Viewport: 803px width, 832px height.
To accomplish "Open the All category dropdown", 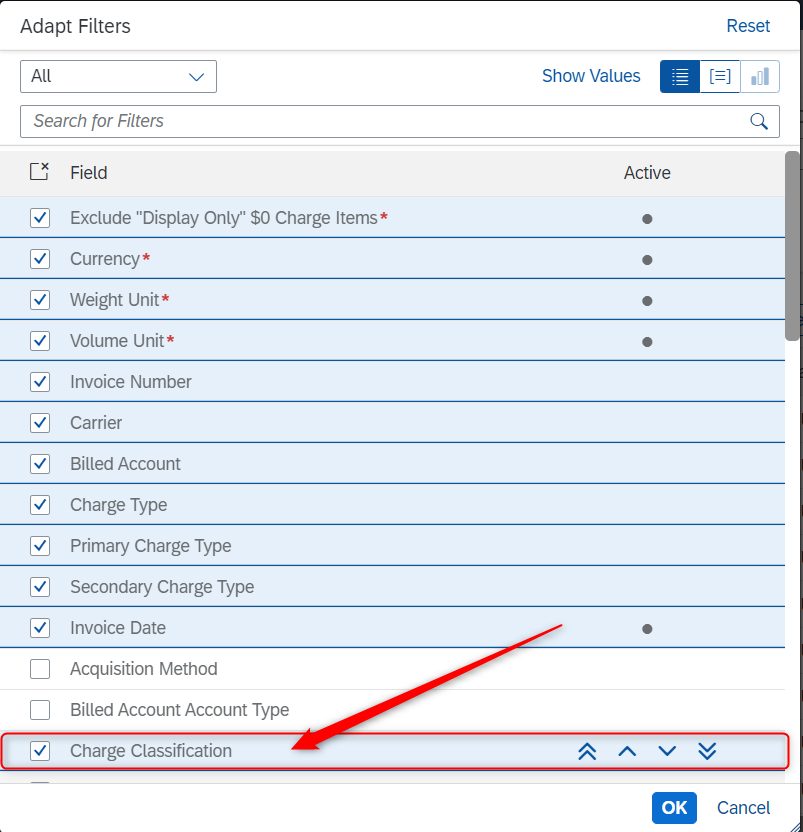I will tap(118, 76).
